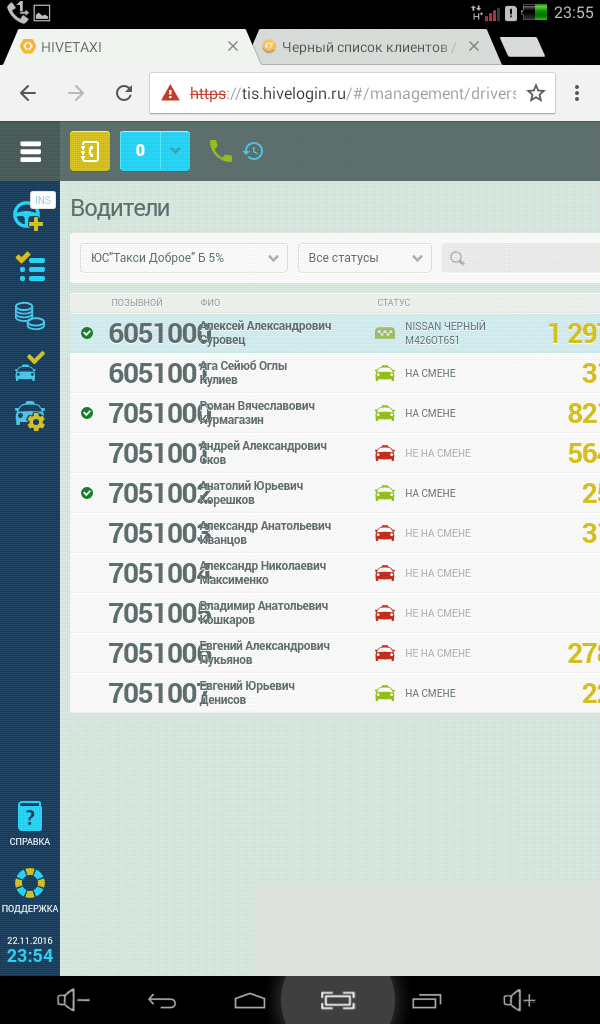Open the orders checklist sidebar icon
Image resolution: width=600 pixels, height=1024 pixels.
click(29, 267)
